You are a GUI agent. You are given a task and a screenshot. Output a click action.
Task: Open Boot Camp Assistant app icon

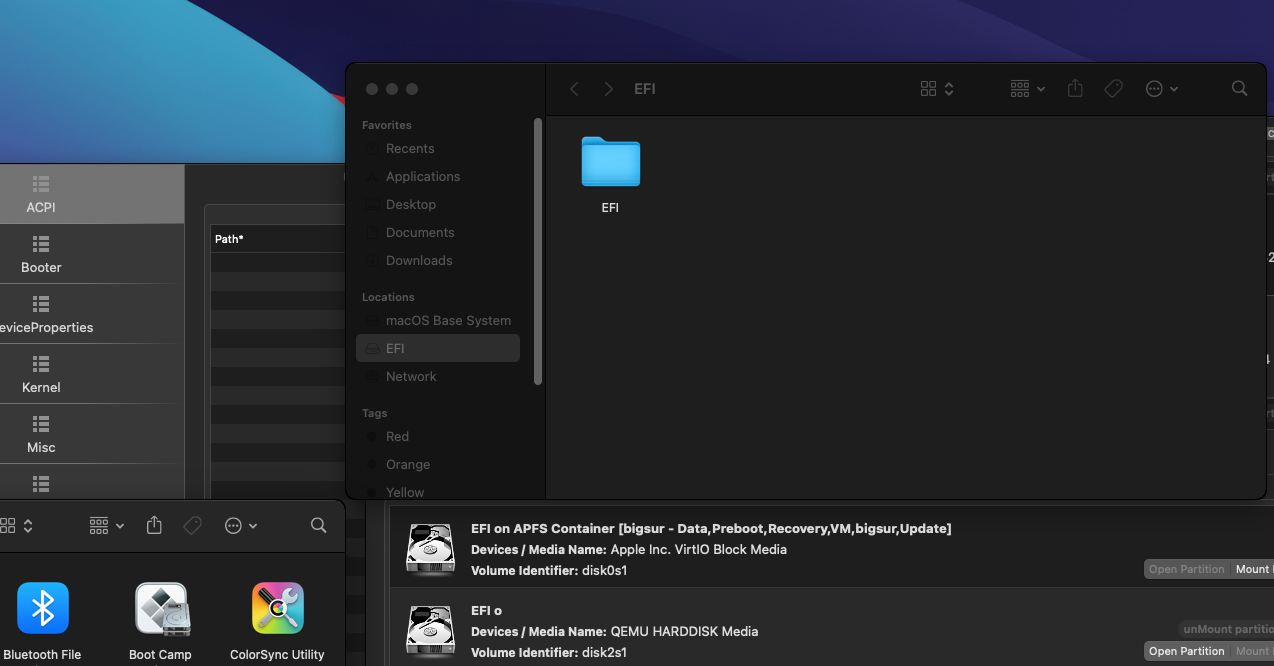click(x=161, y=608)
